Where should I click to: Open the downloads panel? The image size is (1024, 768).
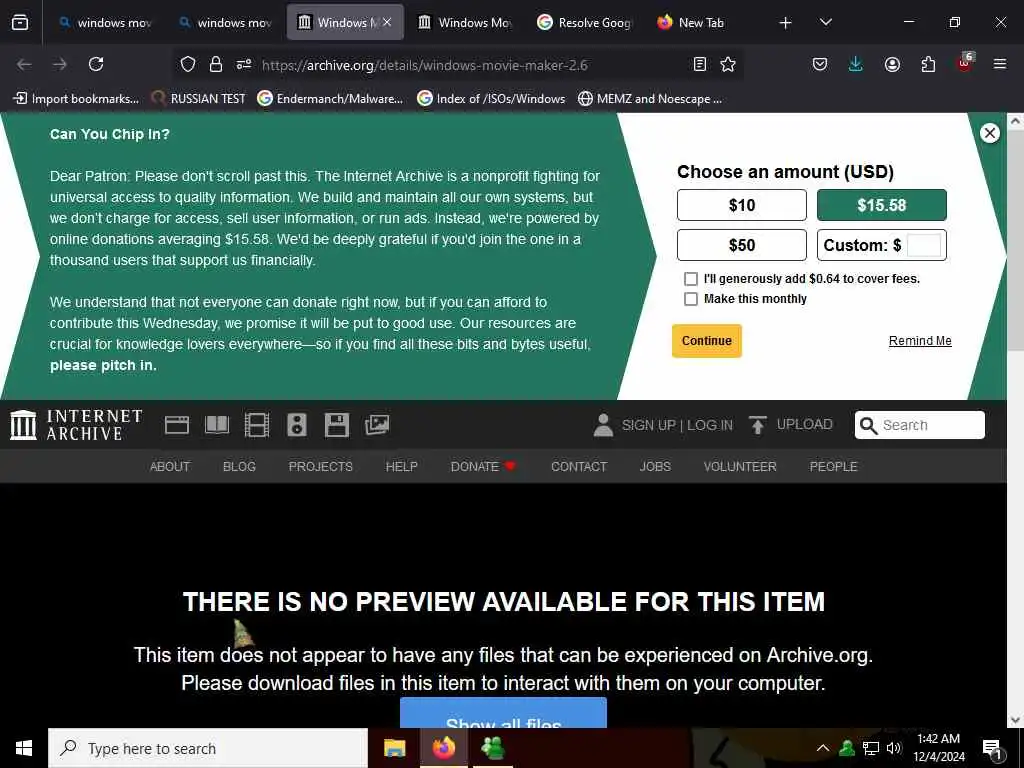[856, 64]
